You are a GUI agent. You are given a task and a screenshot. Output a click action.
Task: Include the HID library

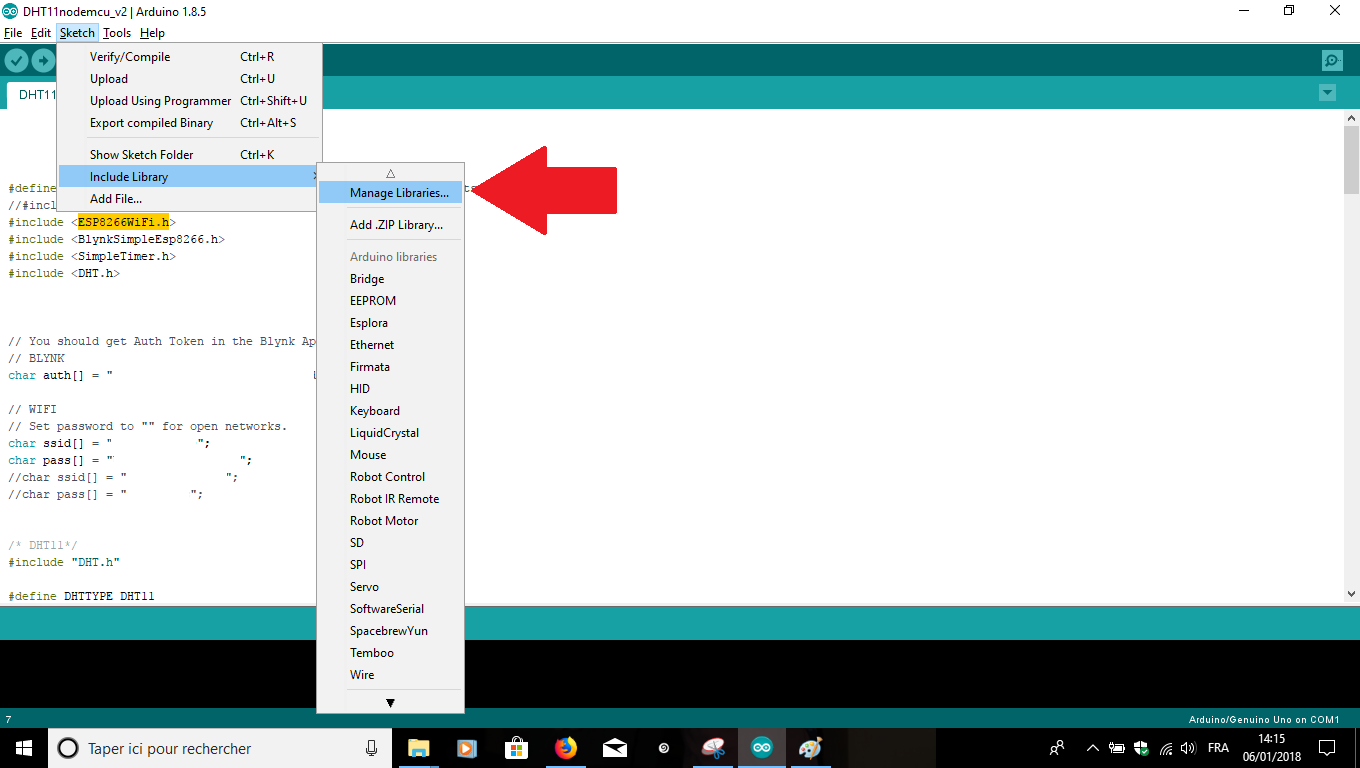click(x=390, y=389)
